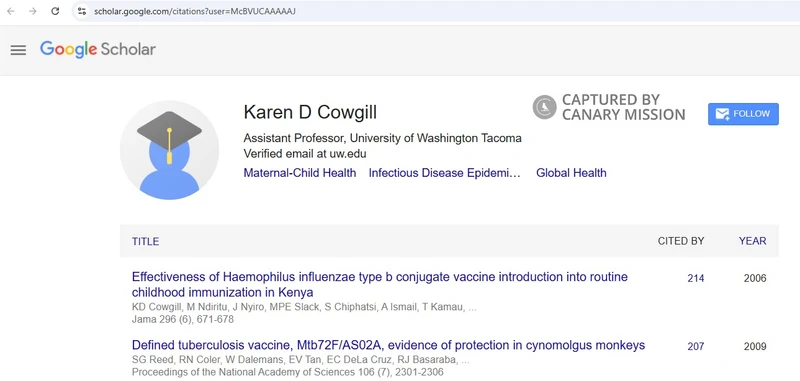Select text 'Verified email at uw.edu'
This screenshot has height=381, width=800.
pos(305,154)
